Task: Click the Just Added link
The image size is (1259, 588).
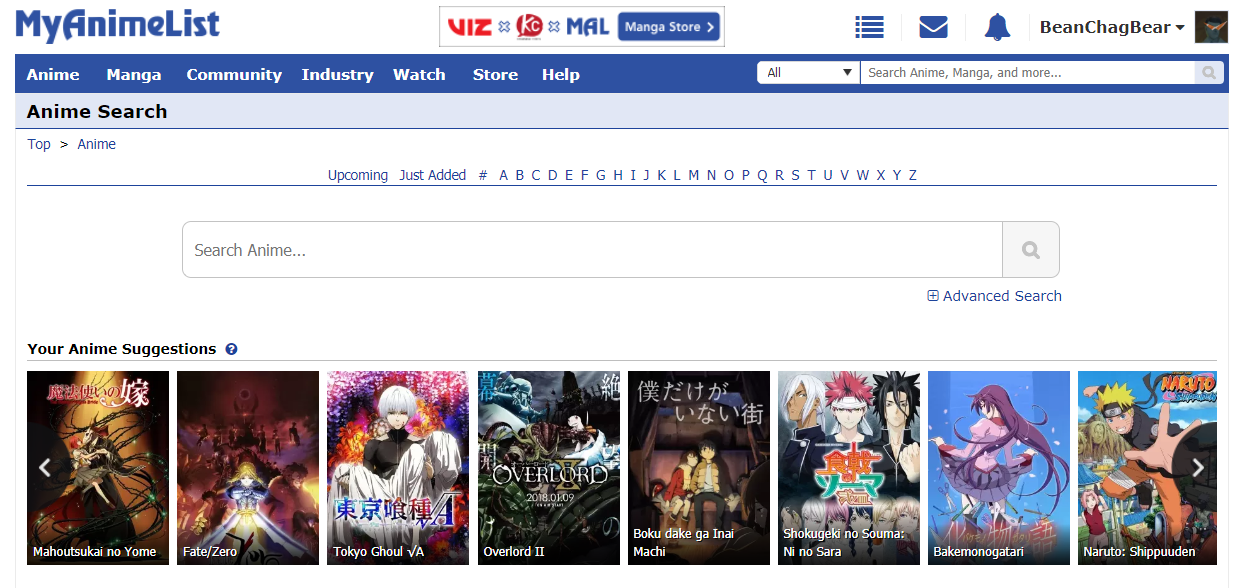Action: (x=432, y=175)
